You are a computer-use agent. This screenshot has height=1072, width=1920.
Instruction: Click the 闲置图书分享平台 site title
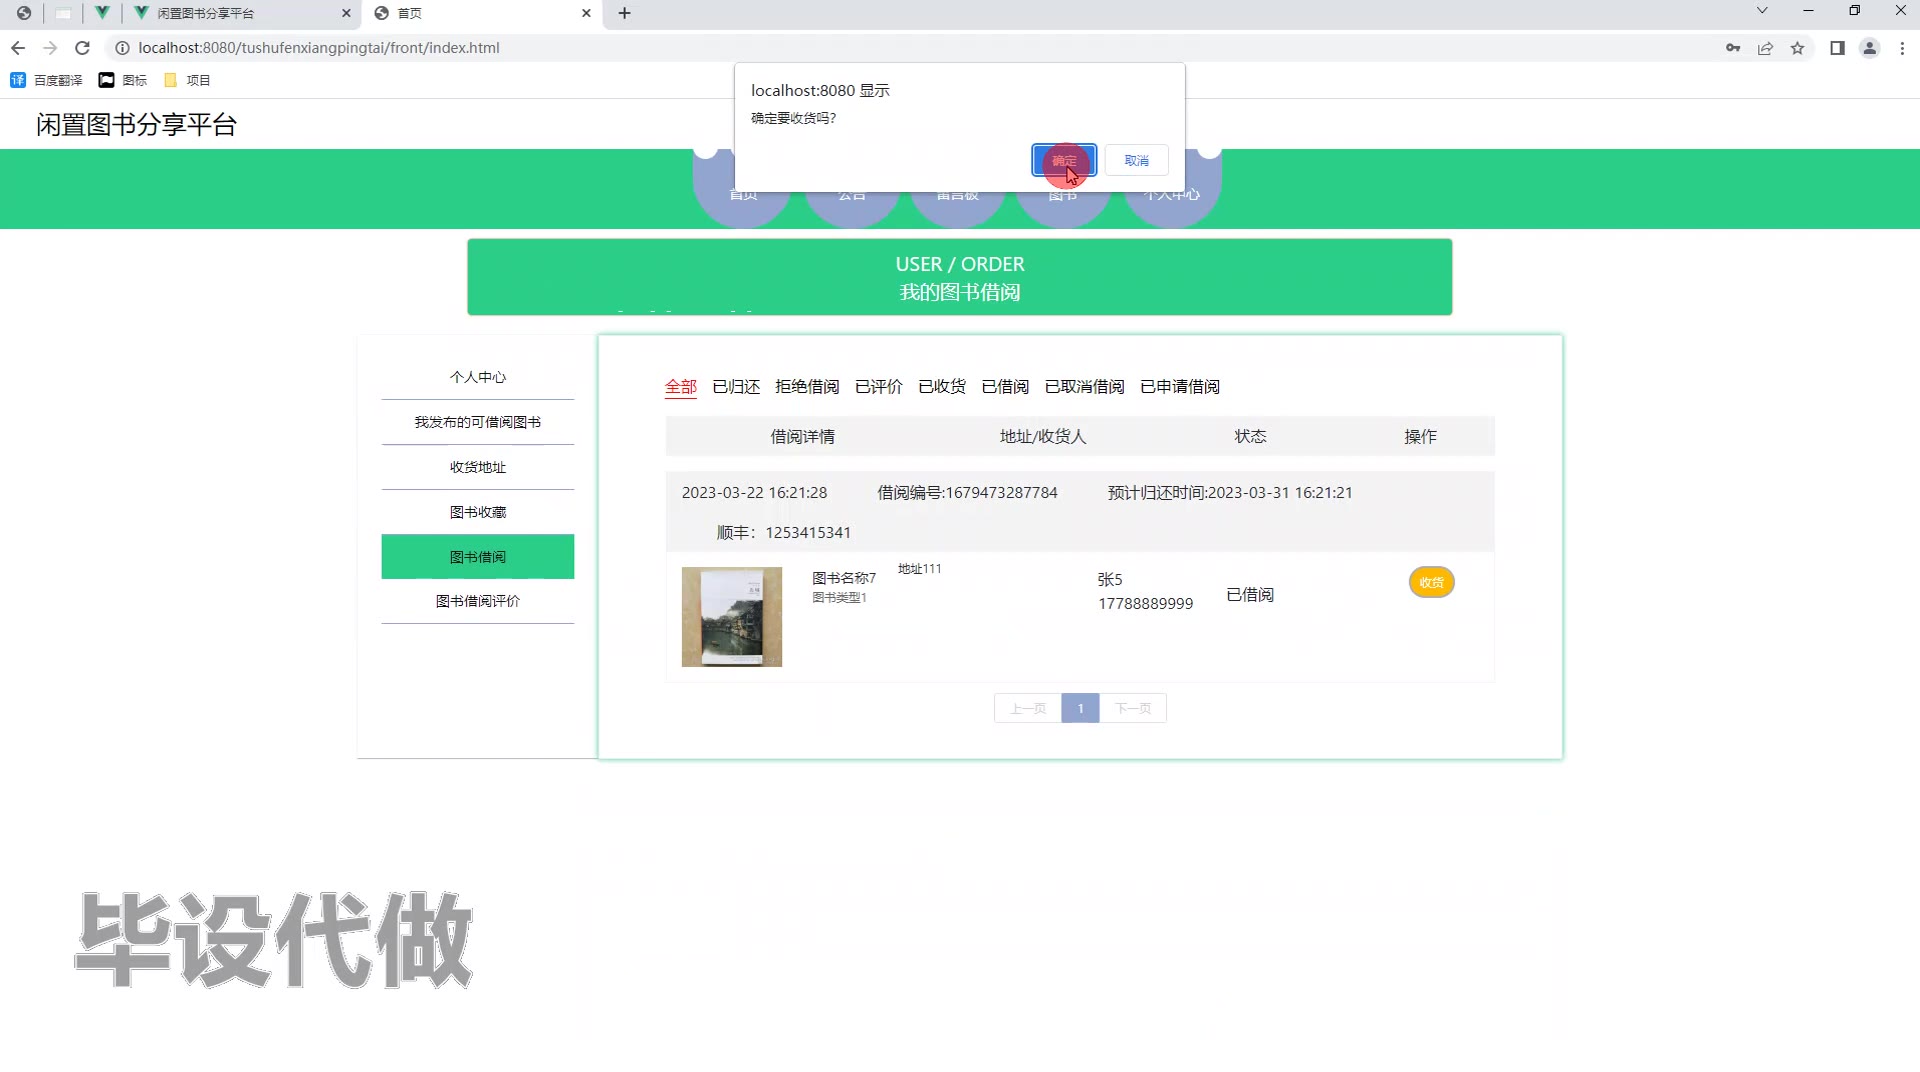coord(137,125)
